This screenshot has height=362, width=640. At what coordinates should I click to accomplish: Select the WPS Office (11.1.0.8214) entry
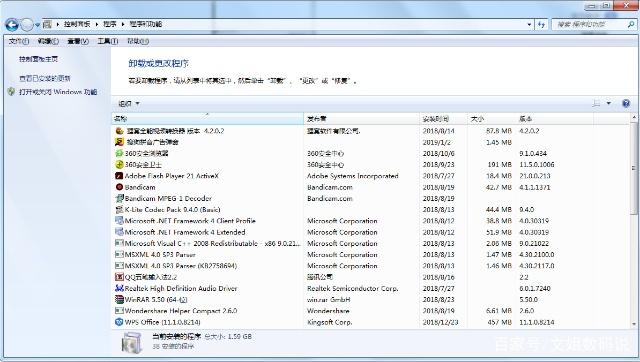click(x=162, y=322)
